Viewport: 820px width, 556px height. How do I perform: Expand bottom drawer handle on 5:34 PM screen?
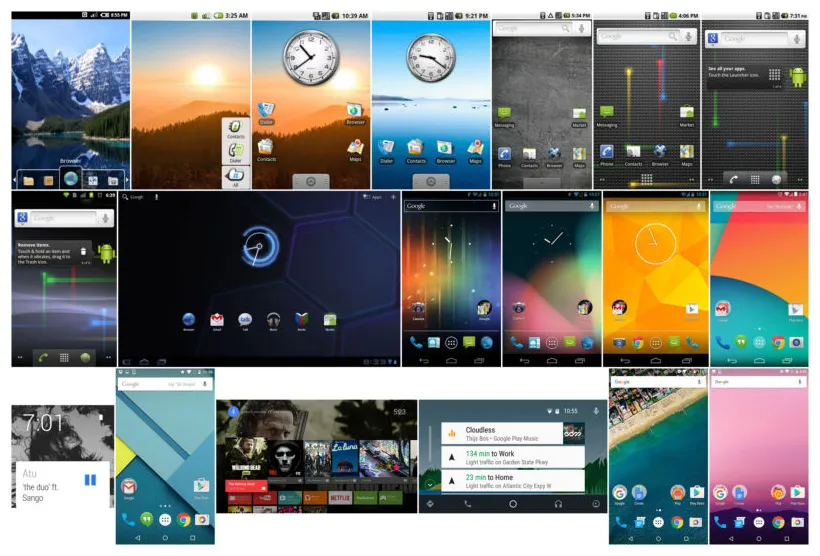coord(542,183)
